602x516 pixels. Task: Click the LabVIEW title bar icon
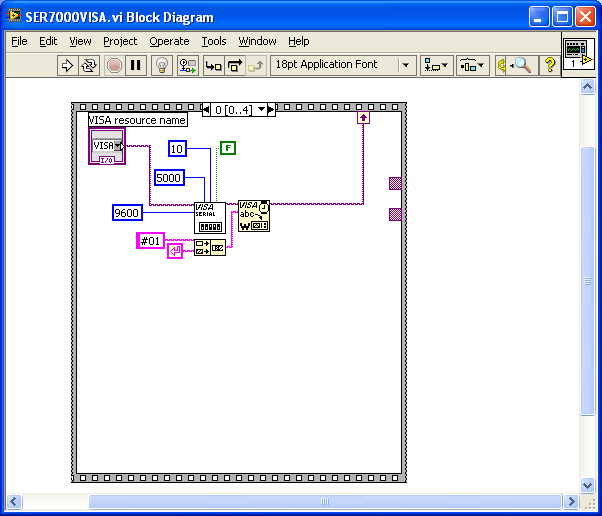point(14,16)
